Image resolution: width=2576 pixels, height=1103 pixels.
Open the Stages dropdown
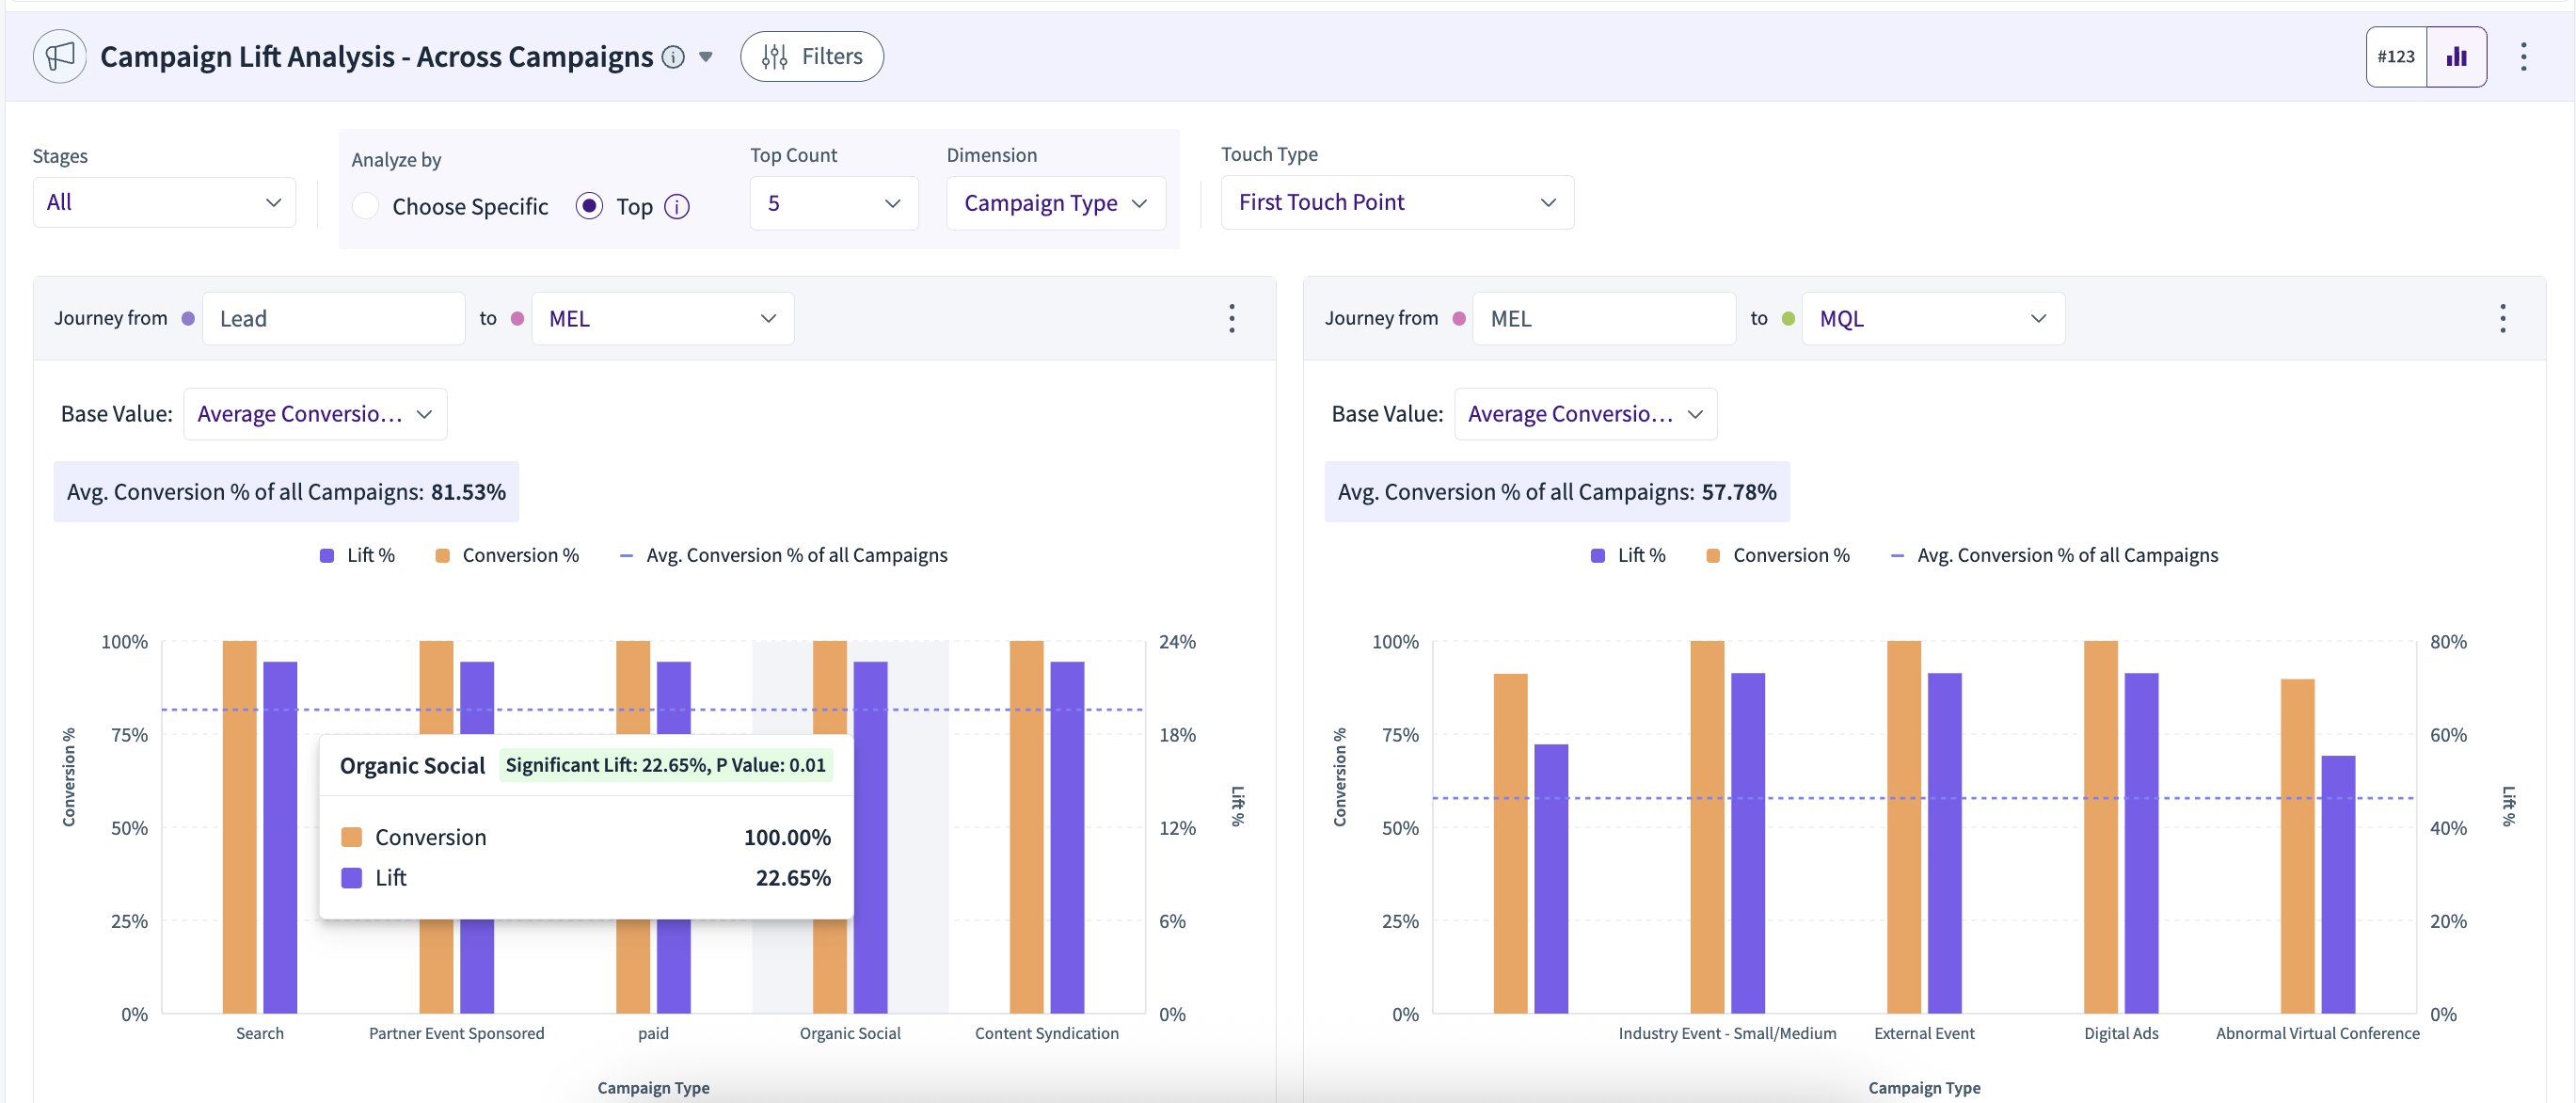tap(164, 202)
